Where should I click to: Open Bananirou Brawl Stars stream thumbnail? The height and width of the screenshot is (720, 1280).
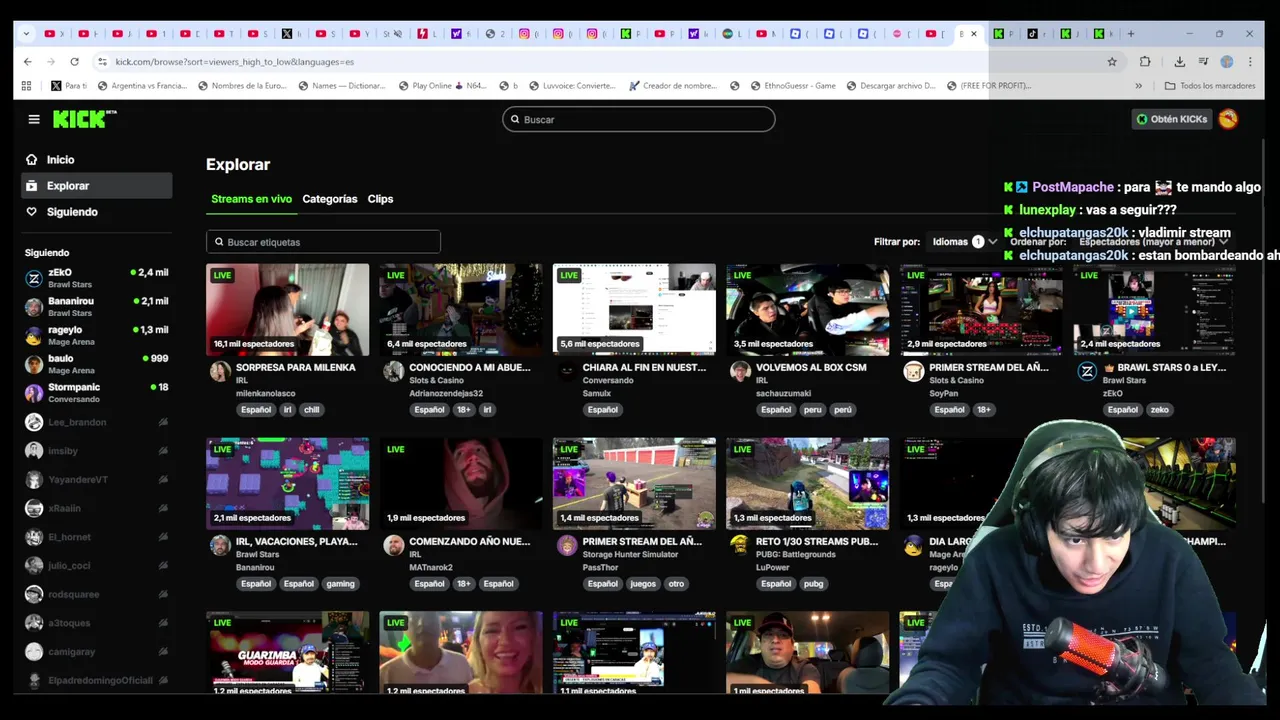click(x=288, y=483)
